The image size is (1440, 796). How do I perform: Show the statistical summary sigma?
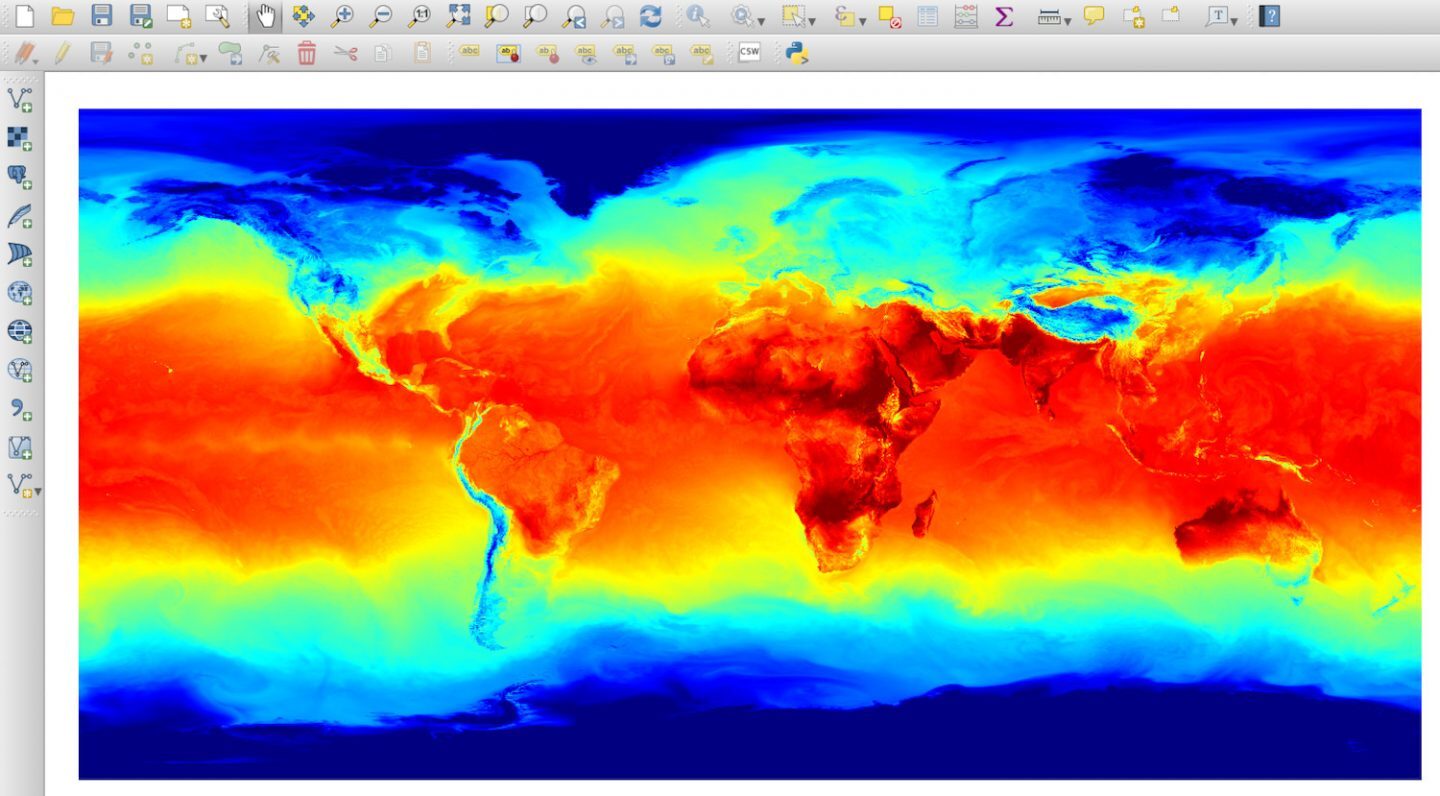click(1004, 16)
